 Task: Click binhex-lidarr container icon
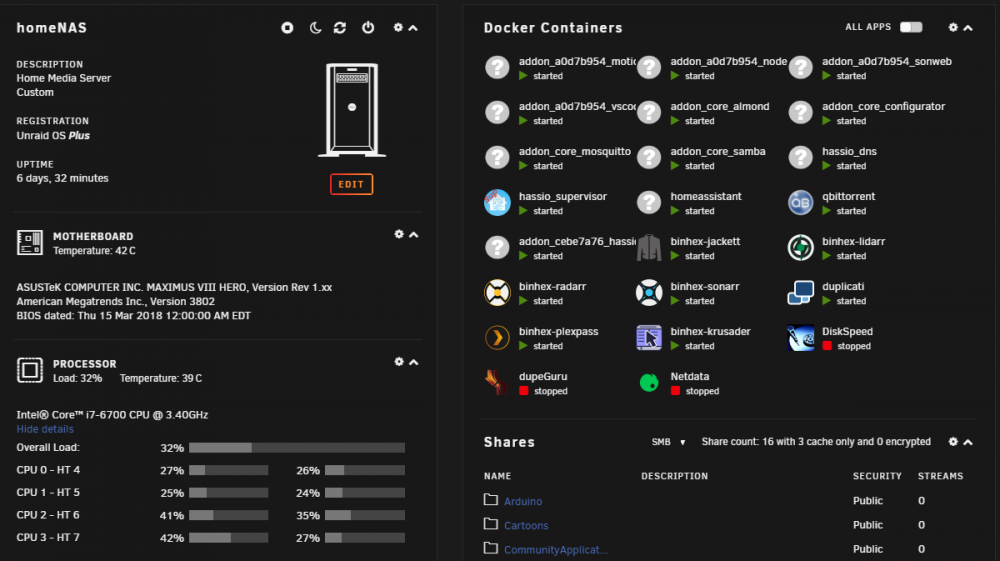pyautogui.click(x=800, y=247)
